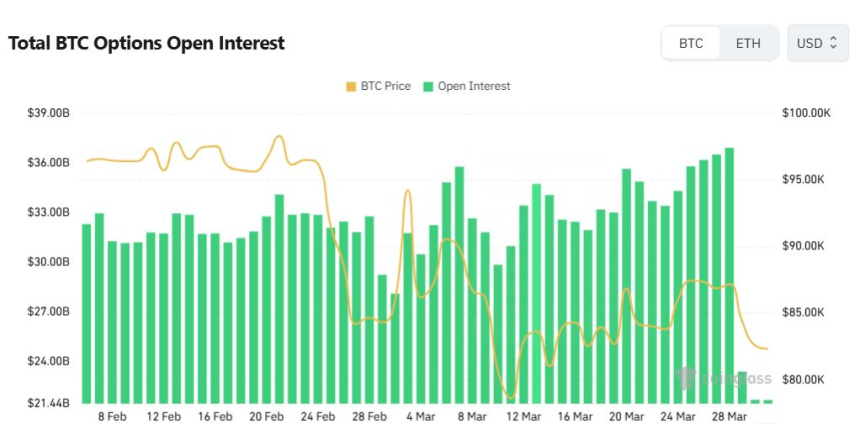Image resolution: width=860 pixels, height=424 pixels.
Task: Select the tallest Open Interest bar near 28 Mar
Action: click(x=729, y=275)
